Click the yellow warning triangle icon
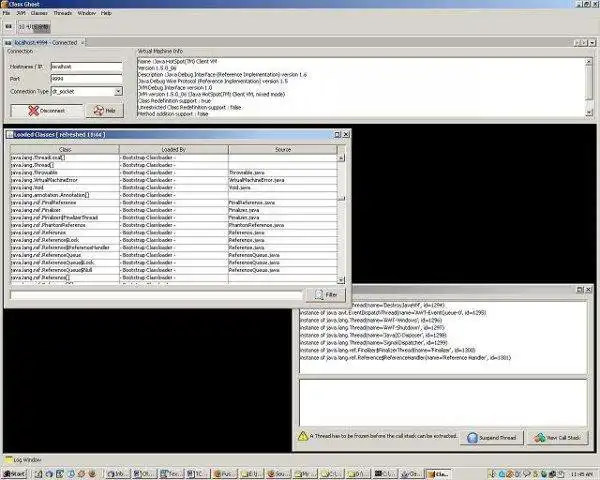 pos(303,436)
